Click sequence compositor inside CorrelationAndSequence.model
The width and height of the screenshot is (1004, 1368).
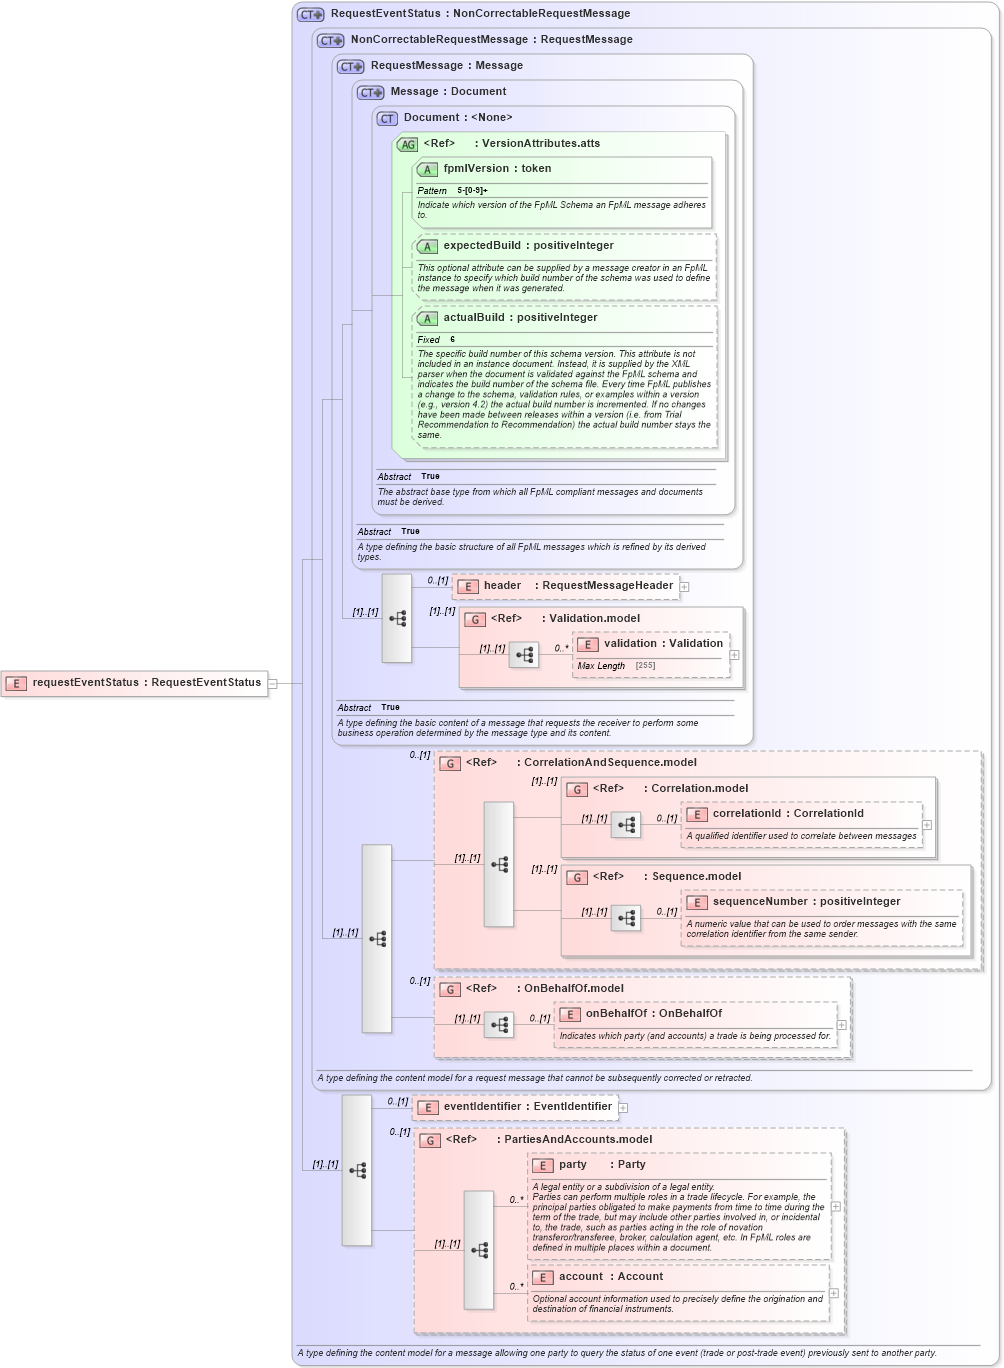(499, 864)
